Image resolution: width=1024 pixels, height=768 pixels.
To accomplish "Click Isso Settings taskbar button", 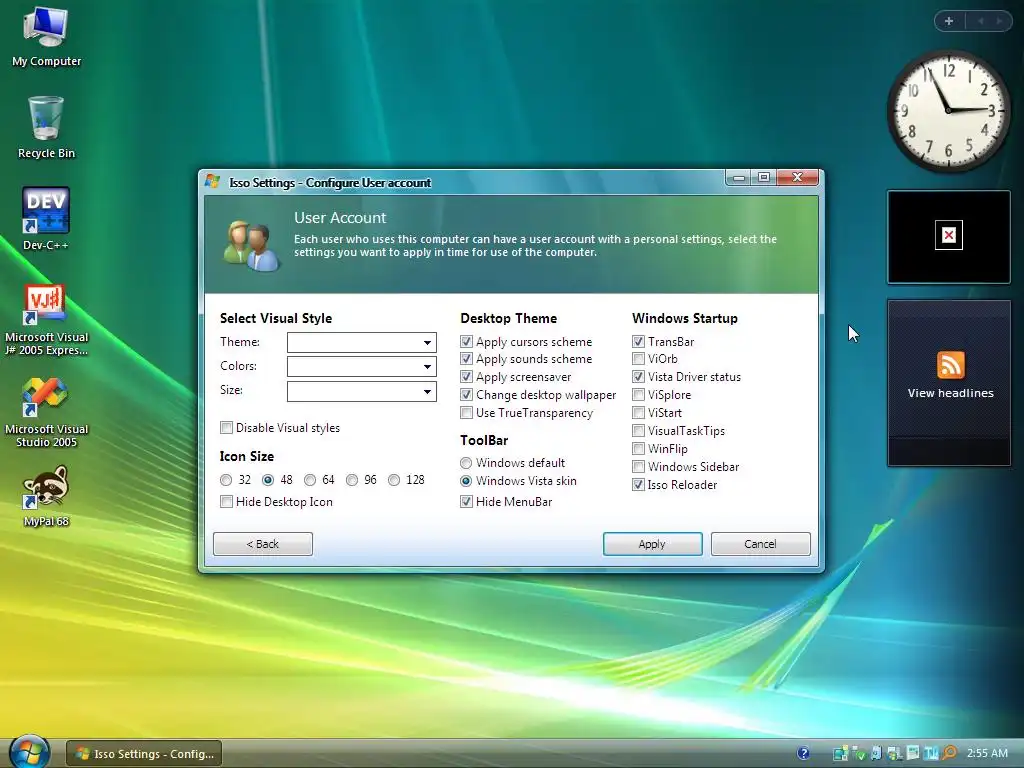I will 144,754.
